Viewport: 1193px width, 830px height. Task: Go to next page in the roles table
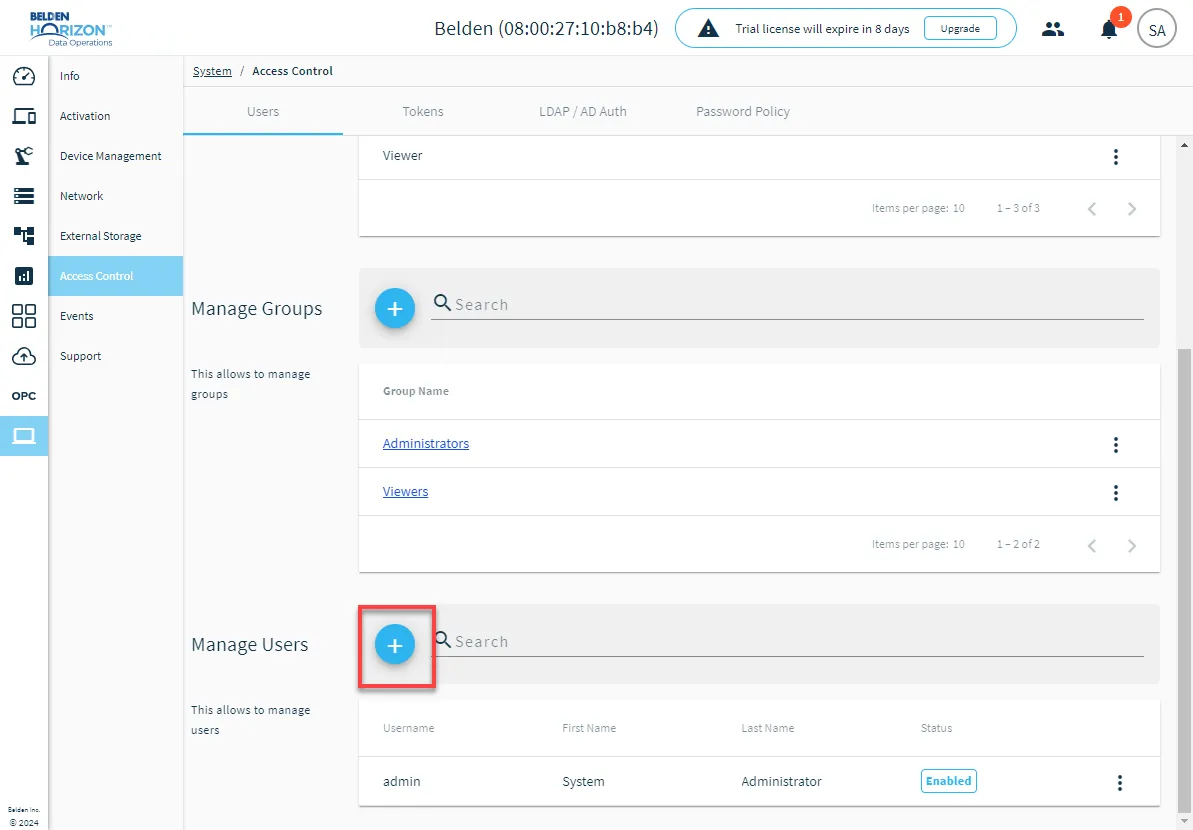(x=1132, y=208)
